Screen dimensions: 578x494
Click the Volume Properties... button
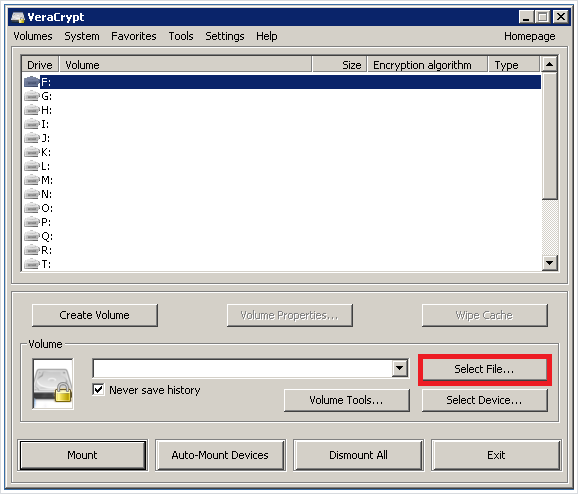point(290,315)
